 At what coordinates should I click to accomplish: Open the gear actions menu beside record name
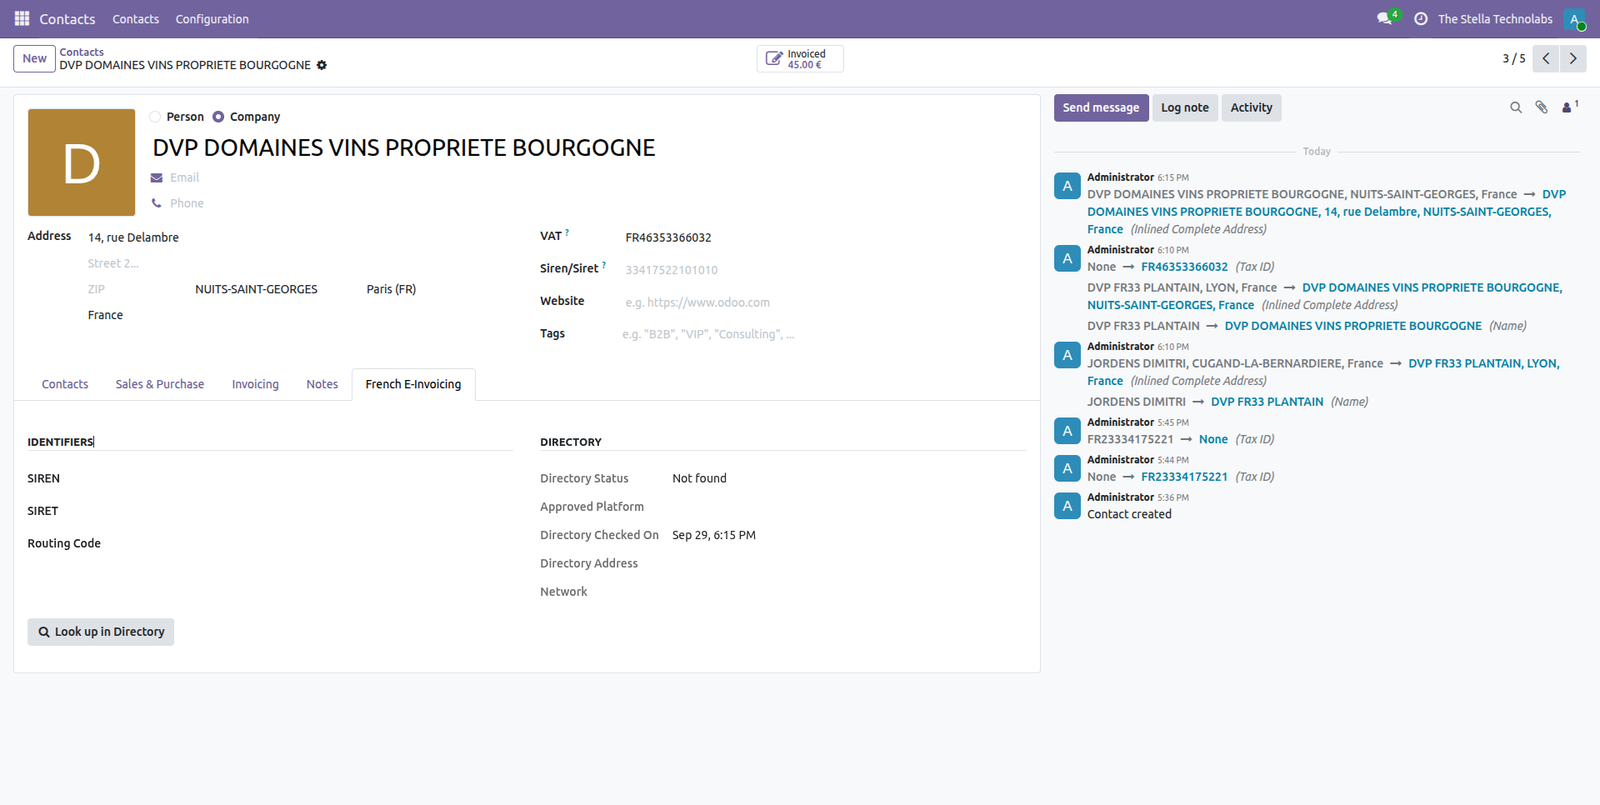click(x=322, y=65)
